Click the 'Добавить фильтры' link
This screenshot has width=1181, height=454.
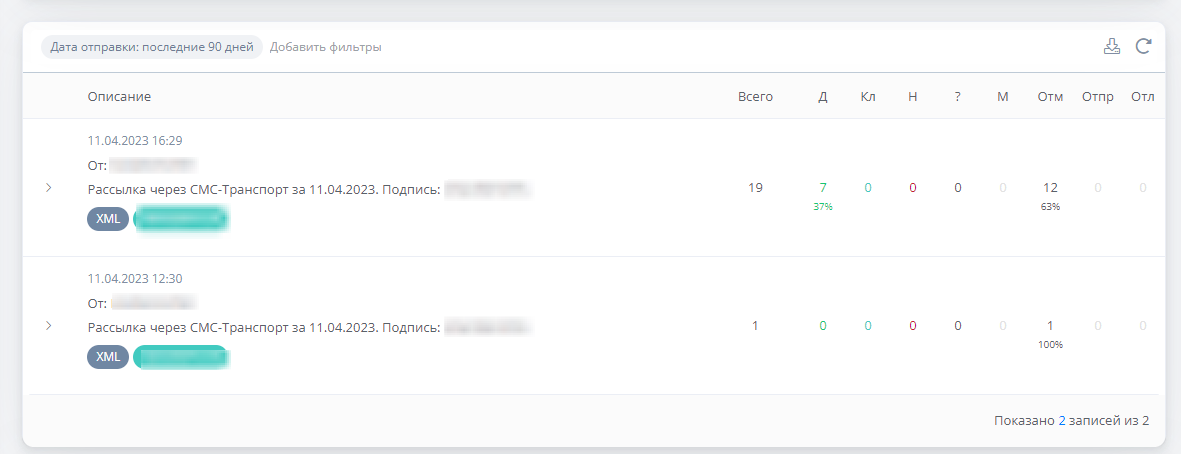325,47
